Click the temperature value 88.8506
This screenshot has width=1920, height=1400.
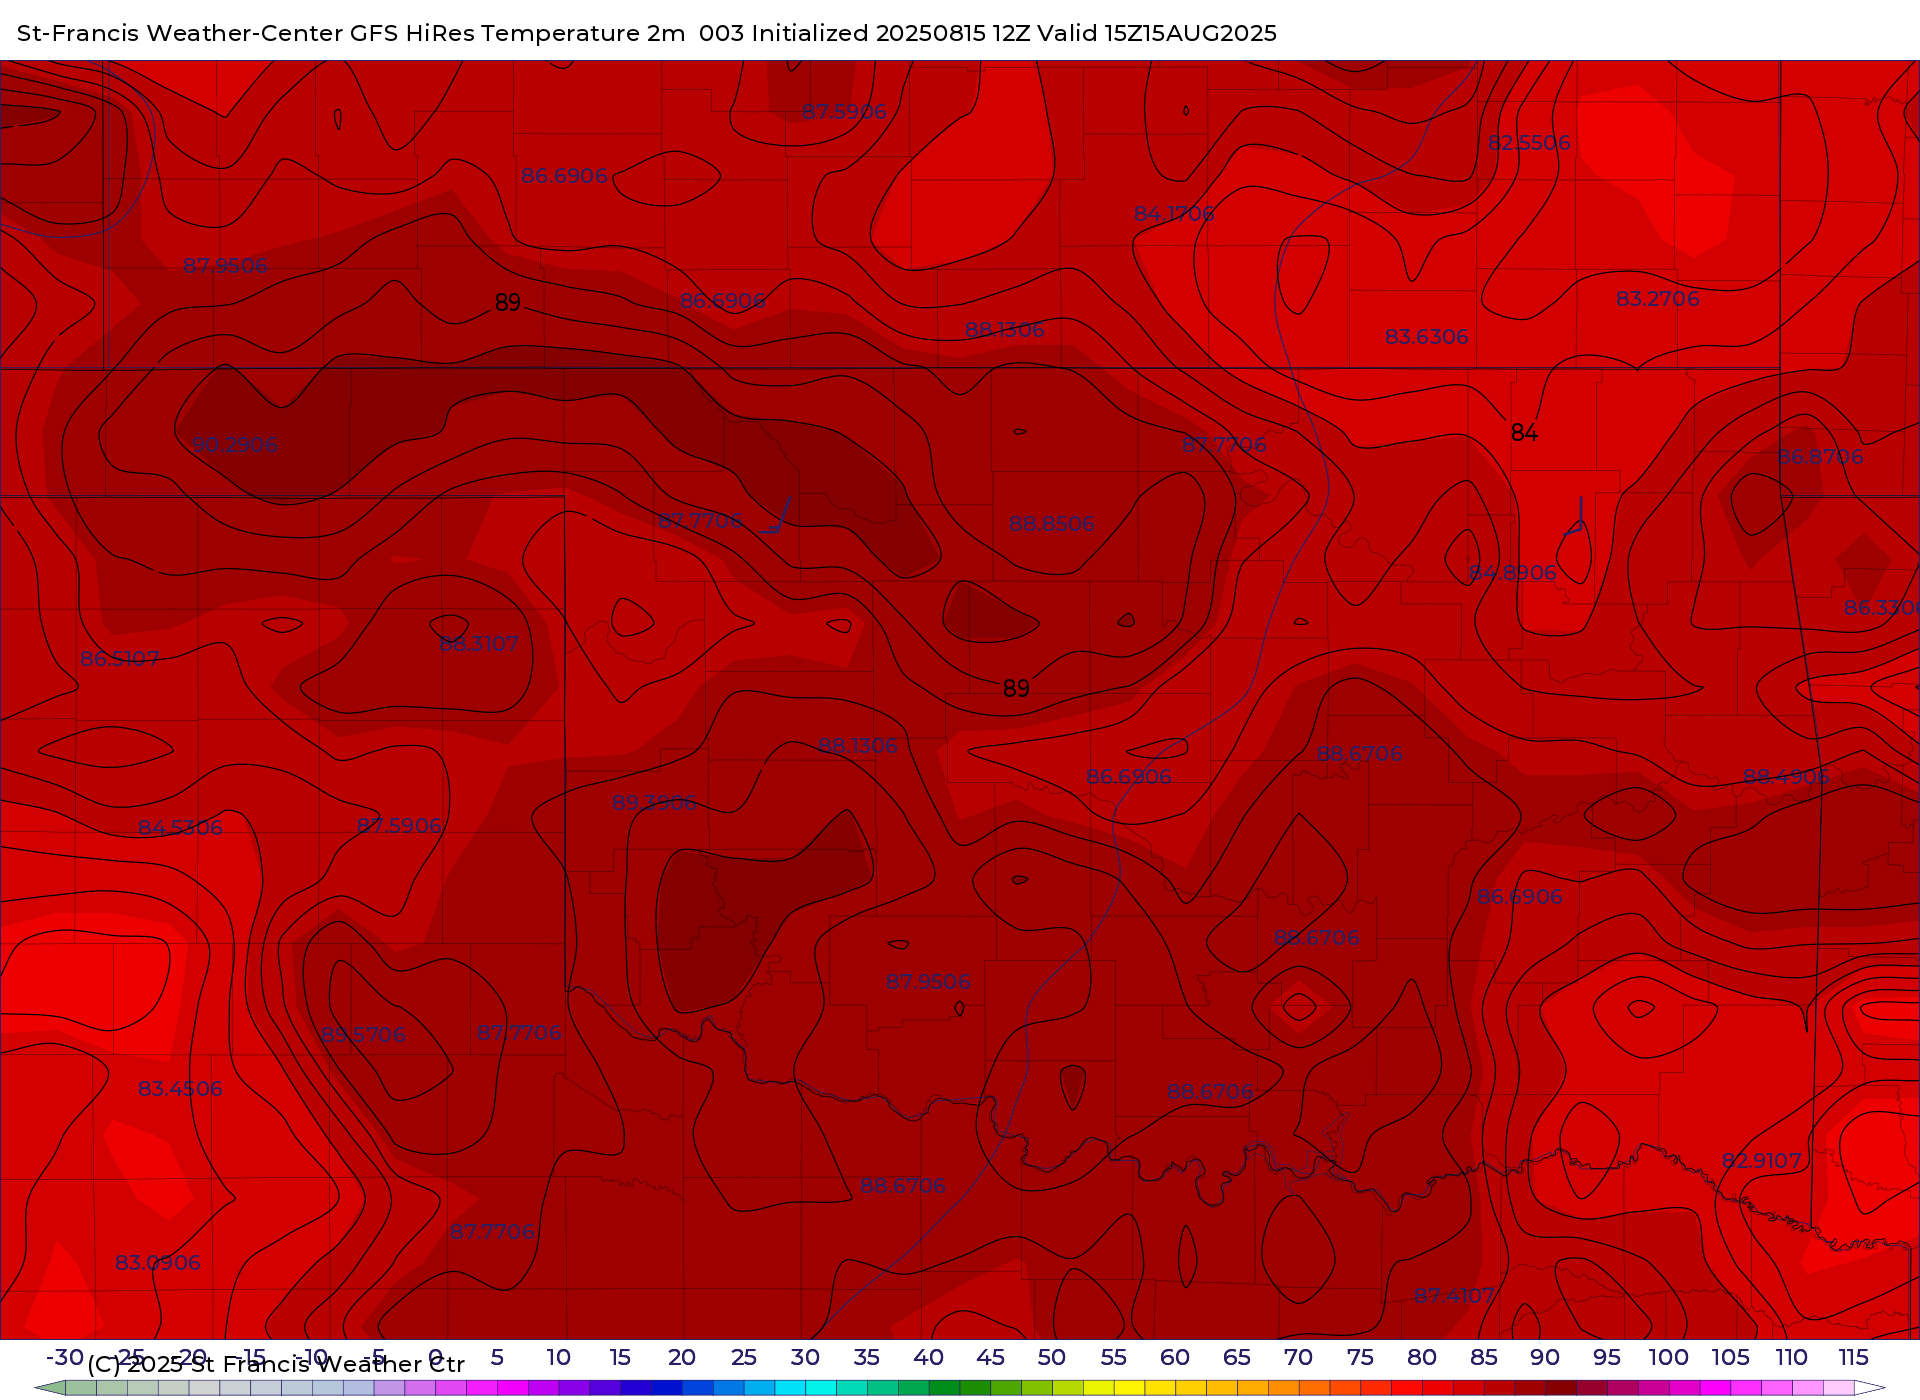click(1051, 524)
